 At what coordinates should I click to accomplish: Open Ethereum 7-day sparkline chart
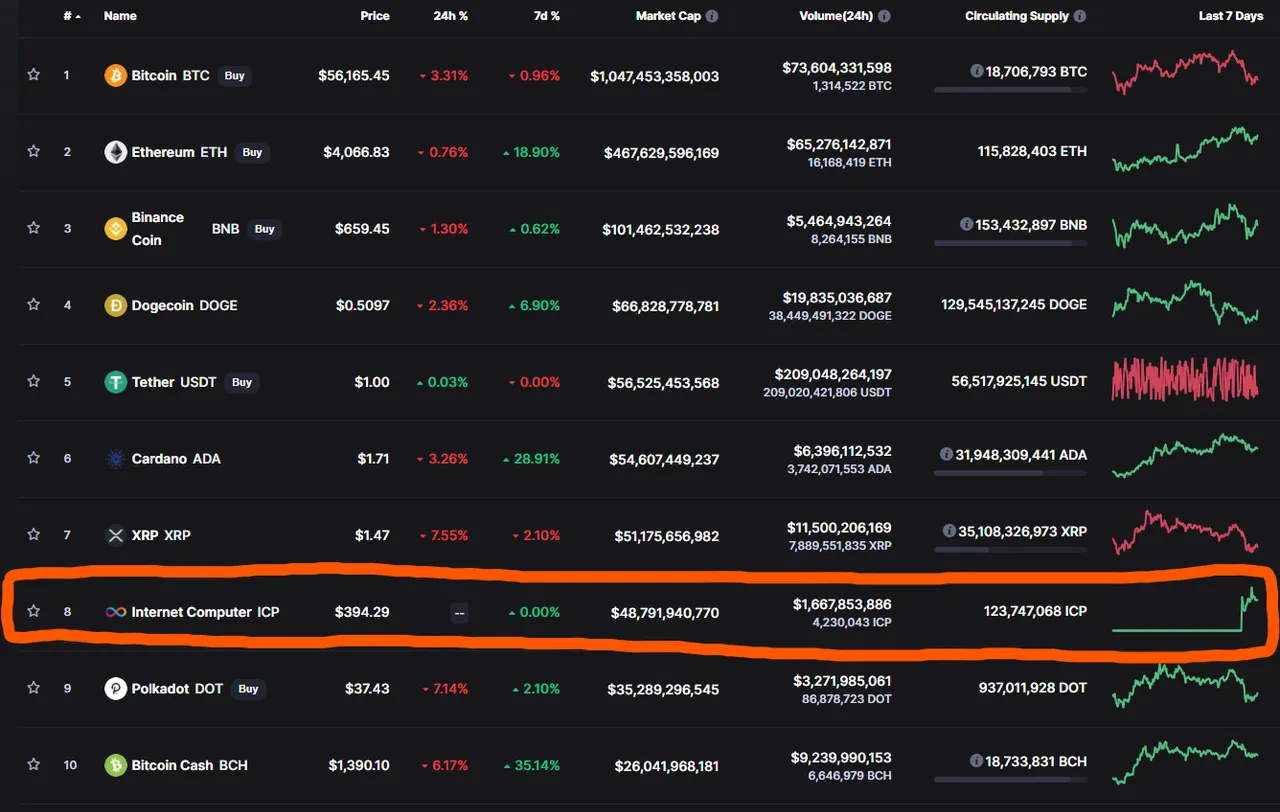coord(1185,149)
